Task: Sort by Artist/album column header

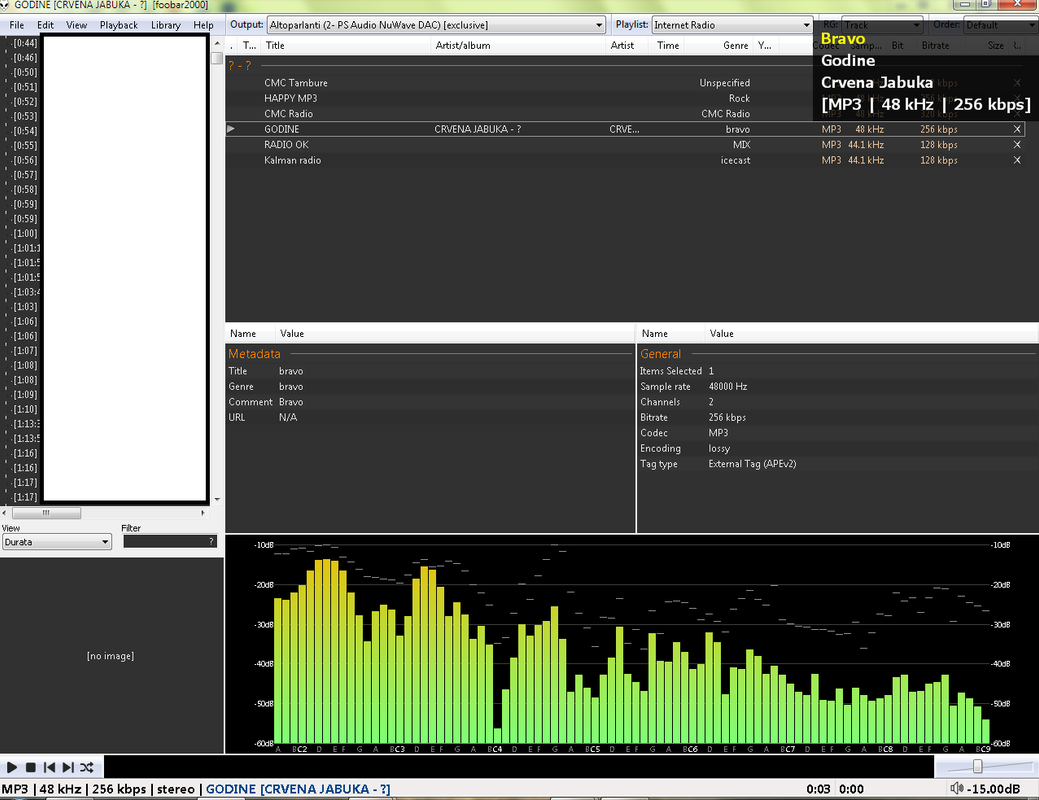Action: (463, 46)
